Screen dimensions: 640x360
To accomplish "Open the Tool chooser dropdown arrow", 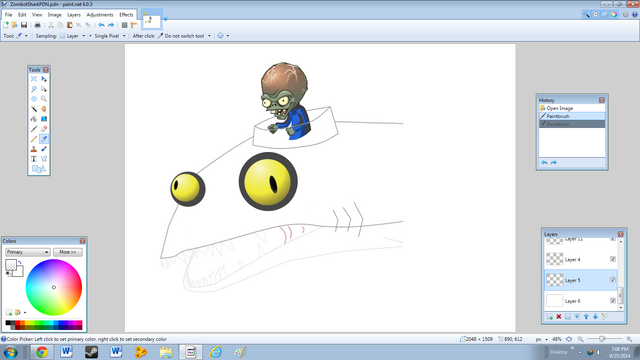I will (26, 36).
